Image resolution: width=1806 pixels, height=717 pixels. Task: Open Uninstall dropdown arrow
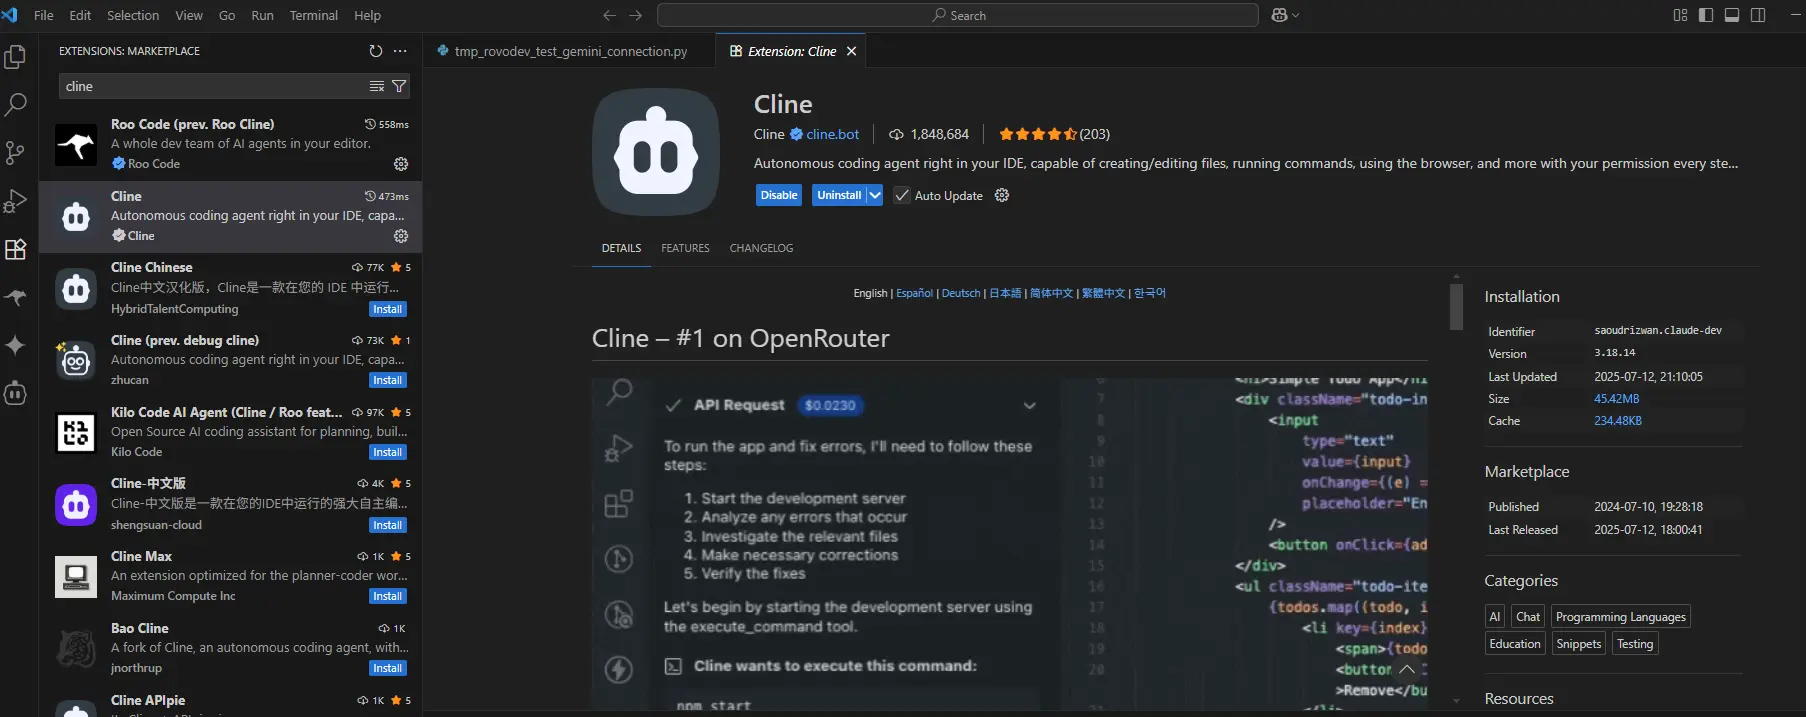pyautogui.click(x=875, y=196)
